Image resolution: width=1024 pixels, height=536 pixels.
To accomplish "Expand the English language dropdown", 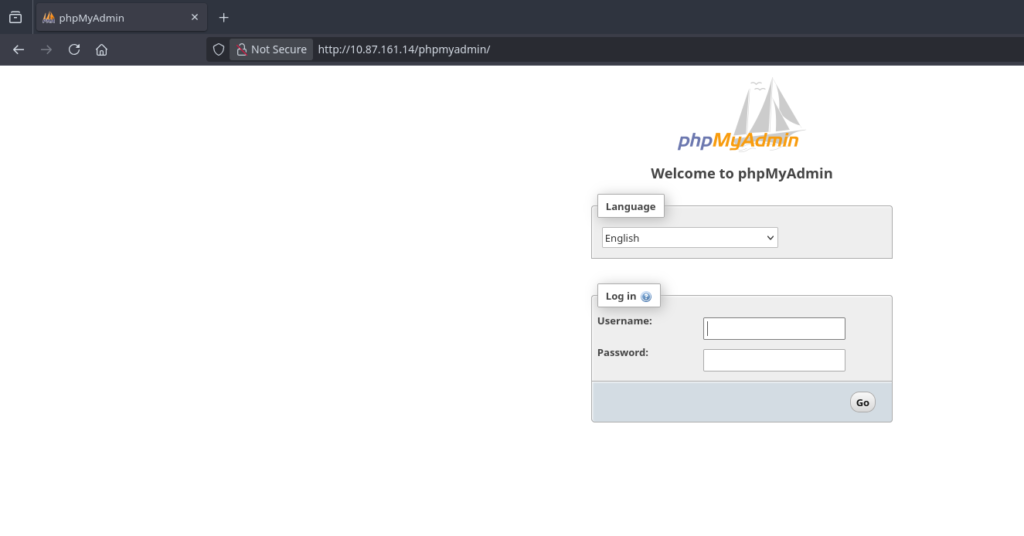I will [689, 238].
